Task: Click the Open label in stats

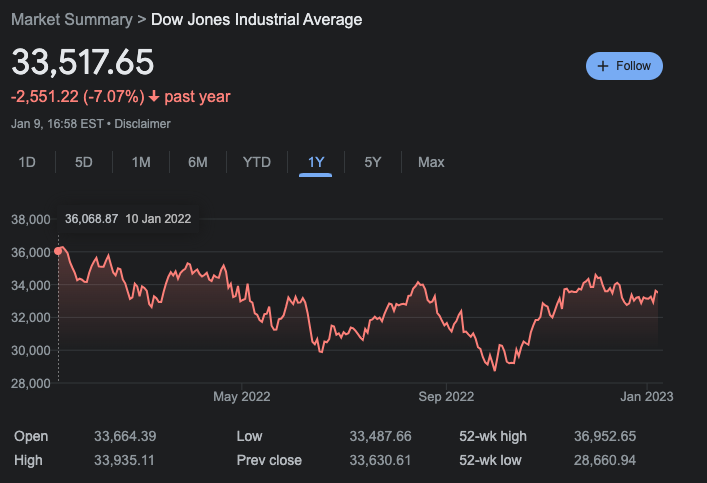Action: 31,436
